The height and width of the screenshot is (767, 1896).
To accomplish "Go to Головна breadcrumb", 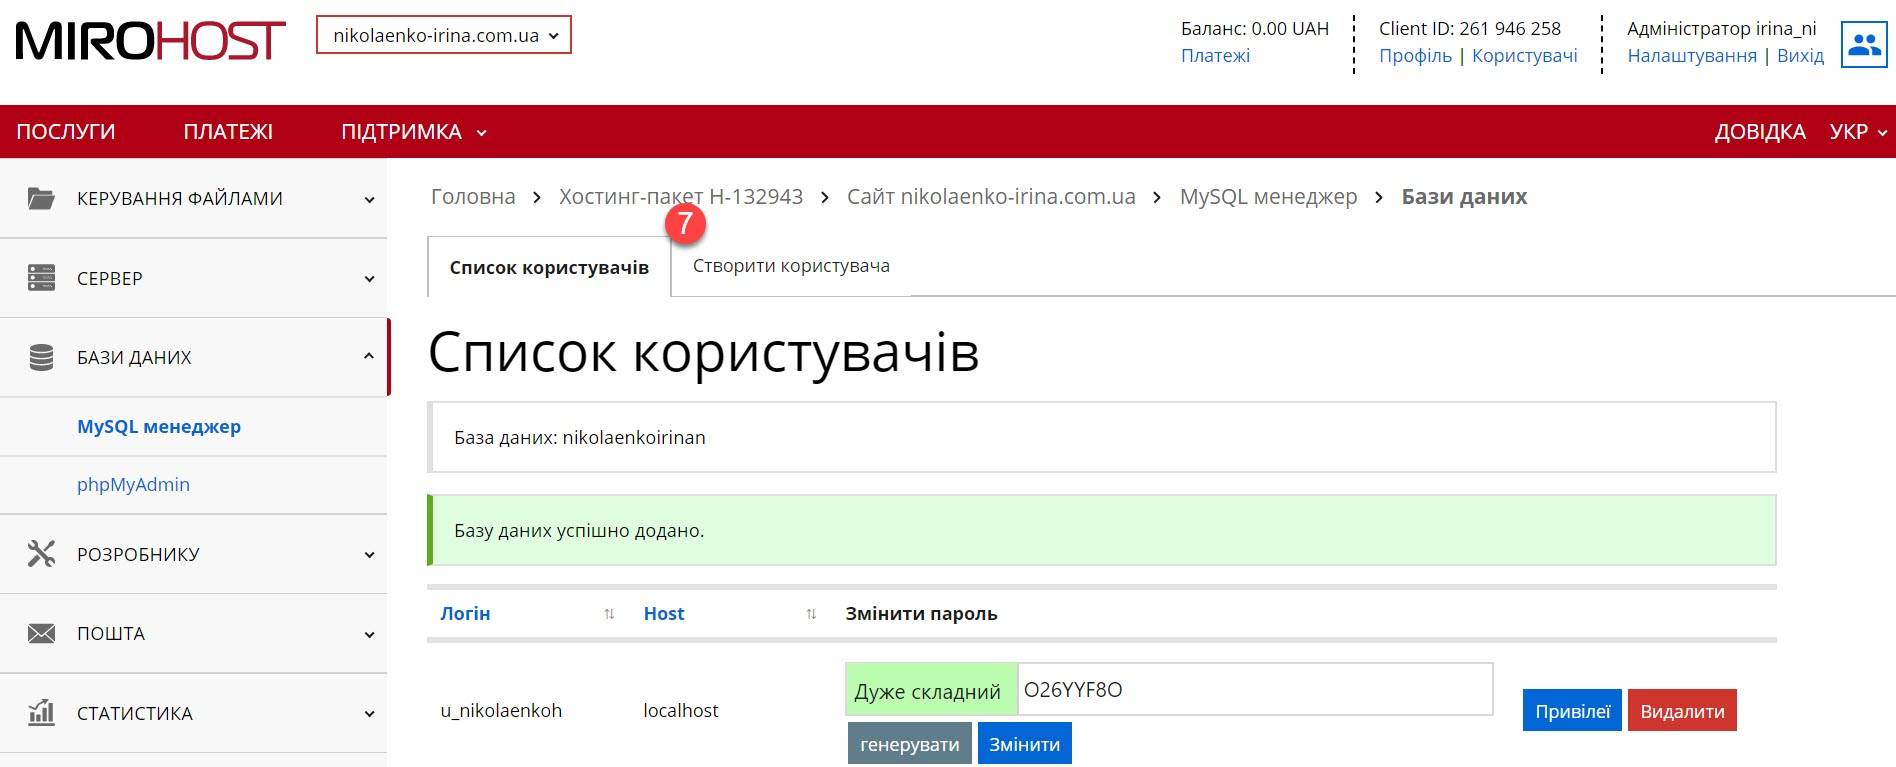I will point(473,197).
